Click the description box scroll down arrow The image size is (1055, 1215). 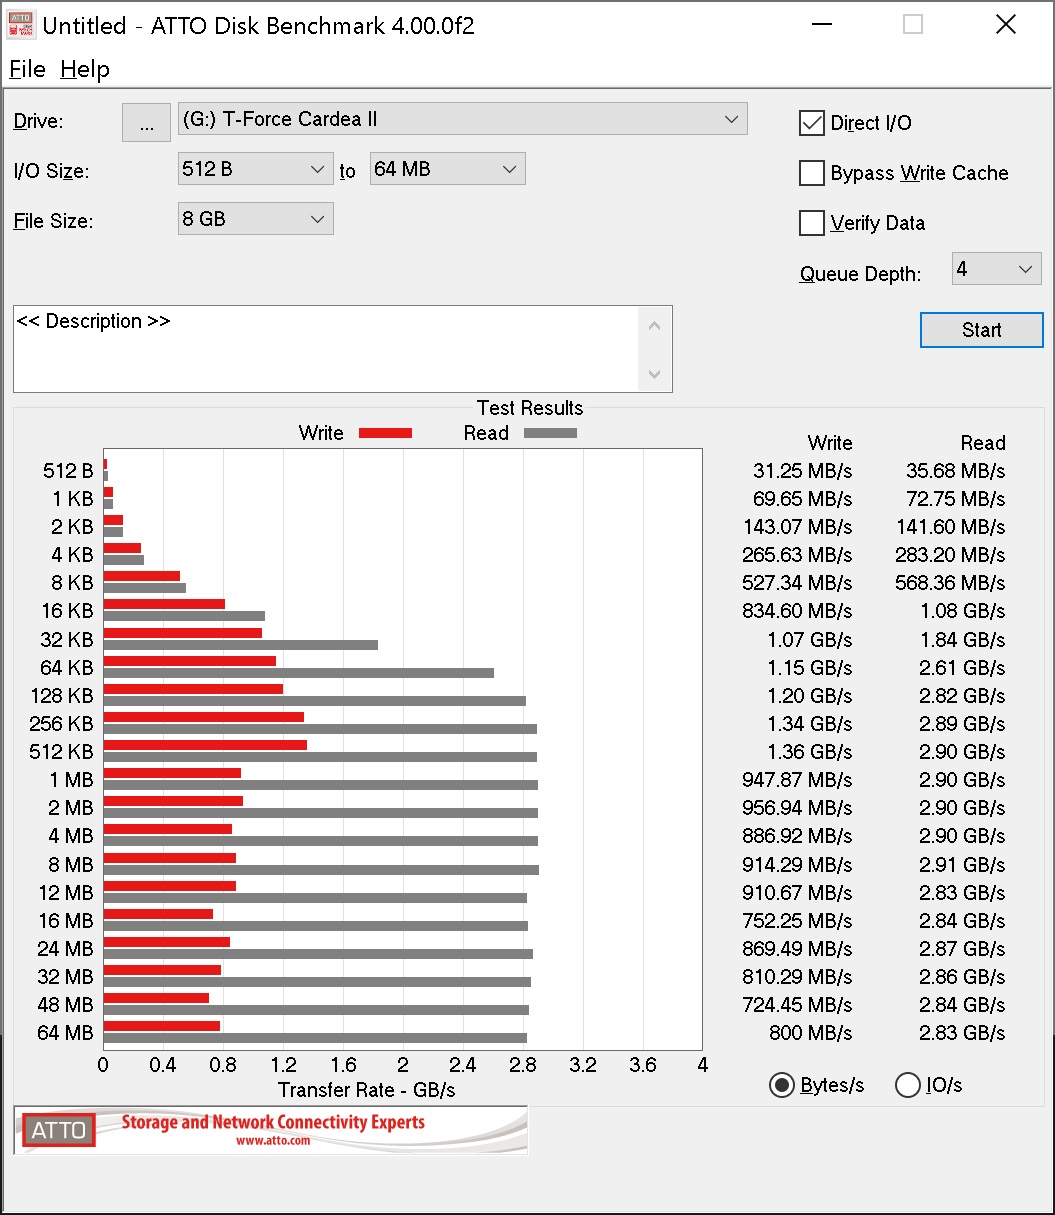(655, 374)
